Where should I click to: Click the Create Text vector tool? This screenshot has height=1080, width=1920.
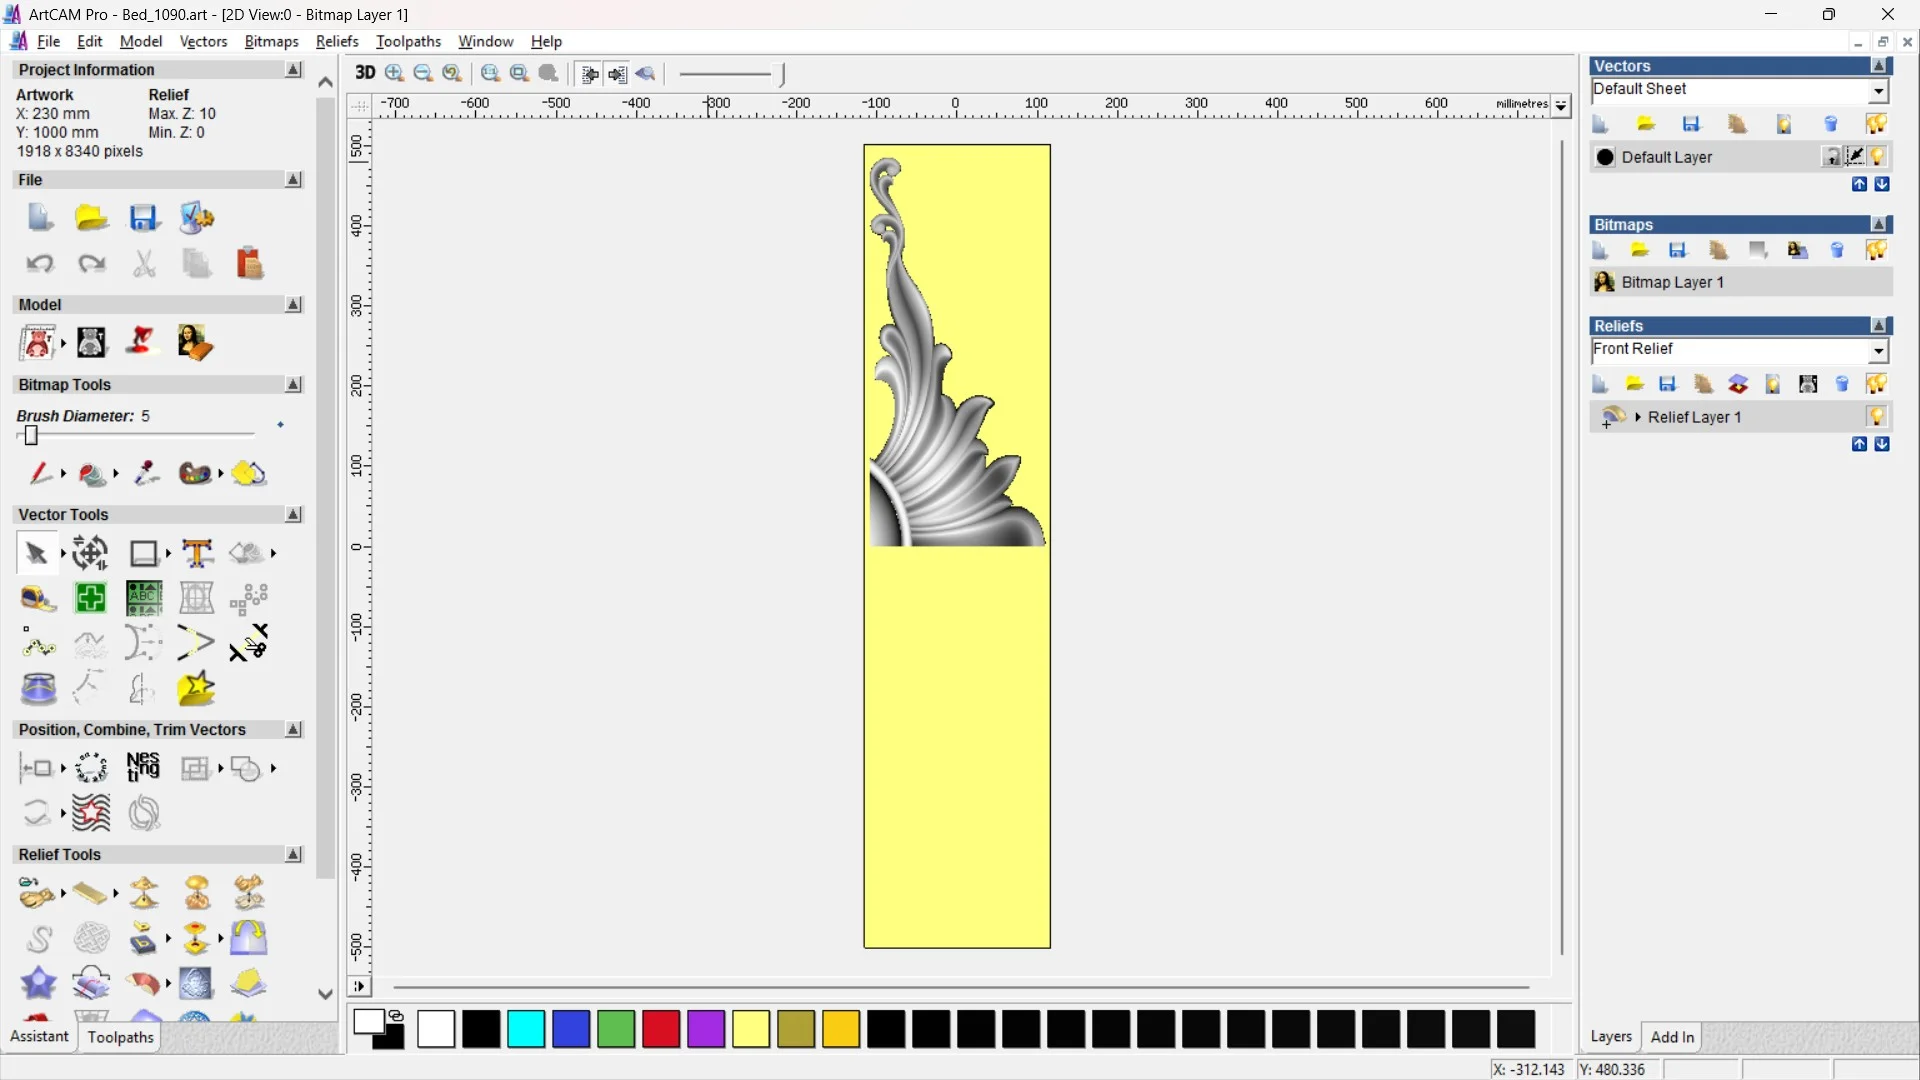197,553
